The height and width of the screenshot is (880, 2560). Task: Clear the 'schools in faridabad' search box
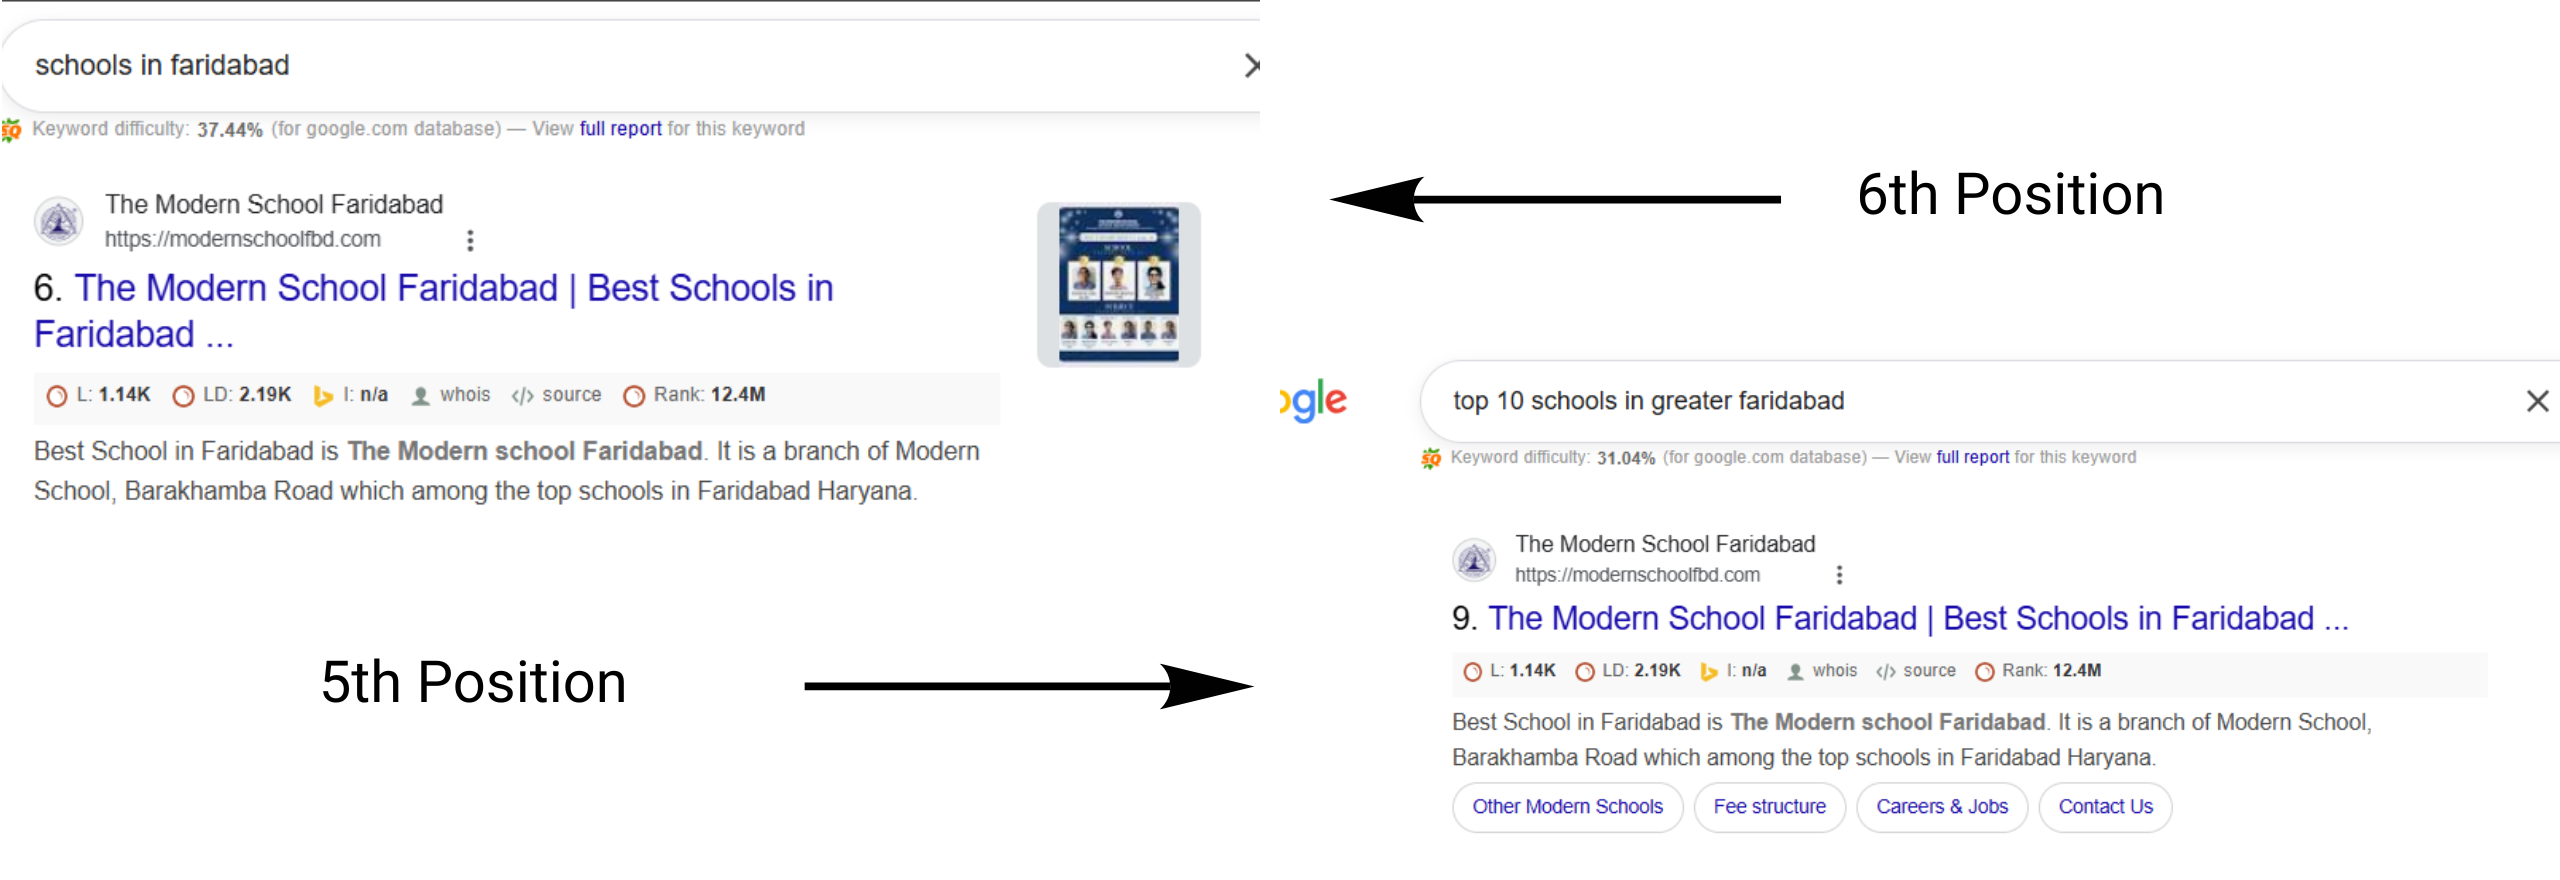(x=1250, y=66)
